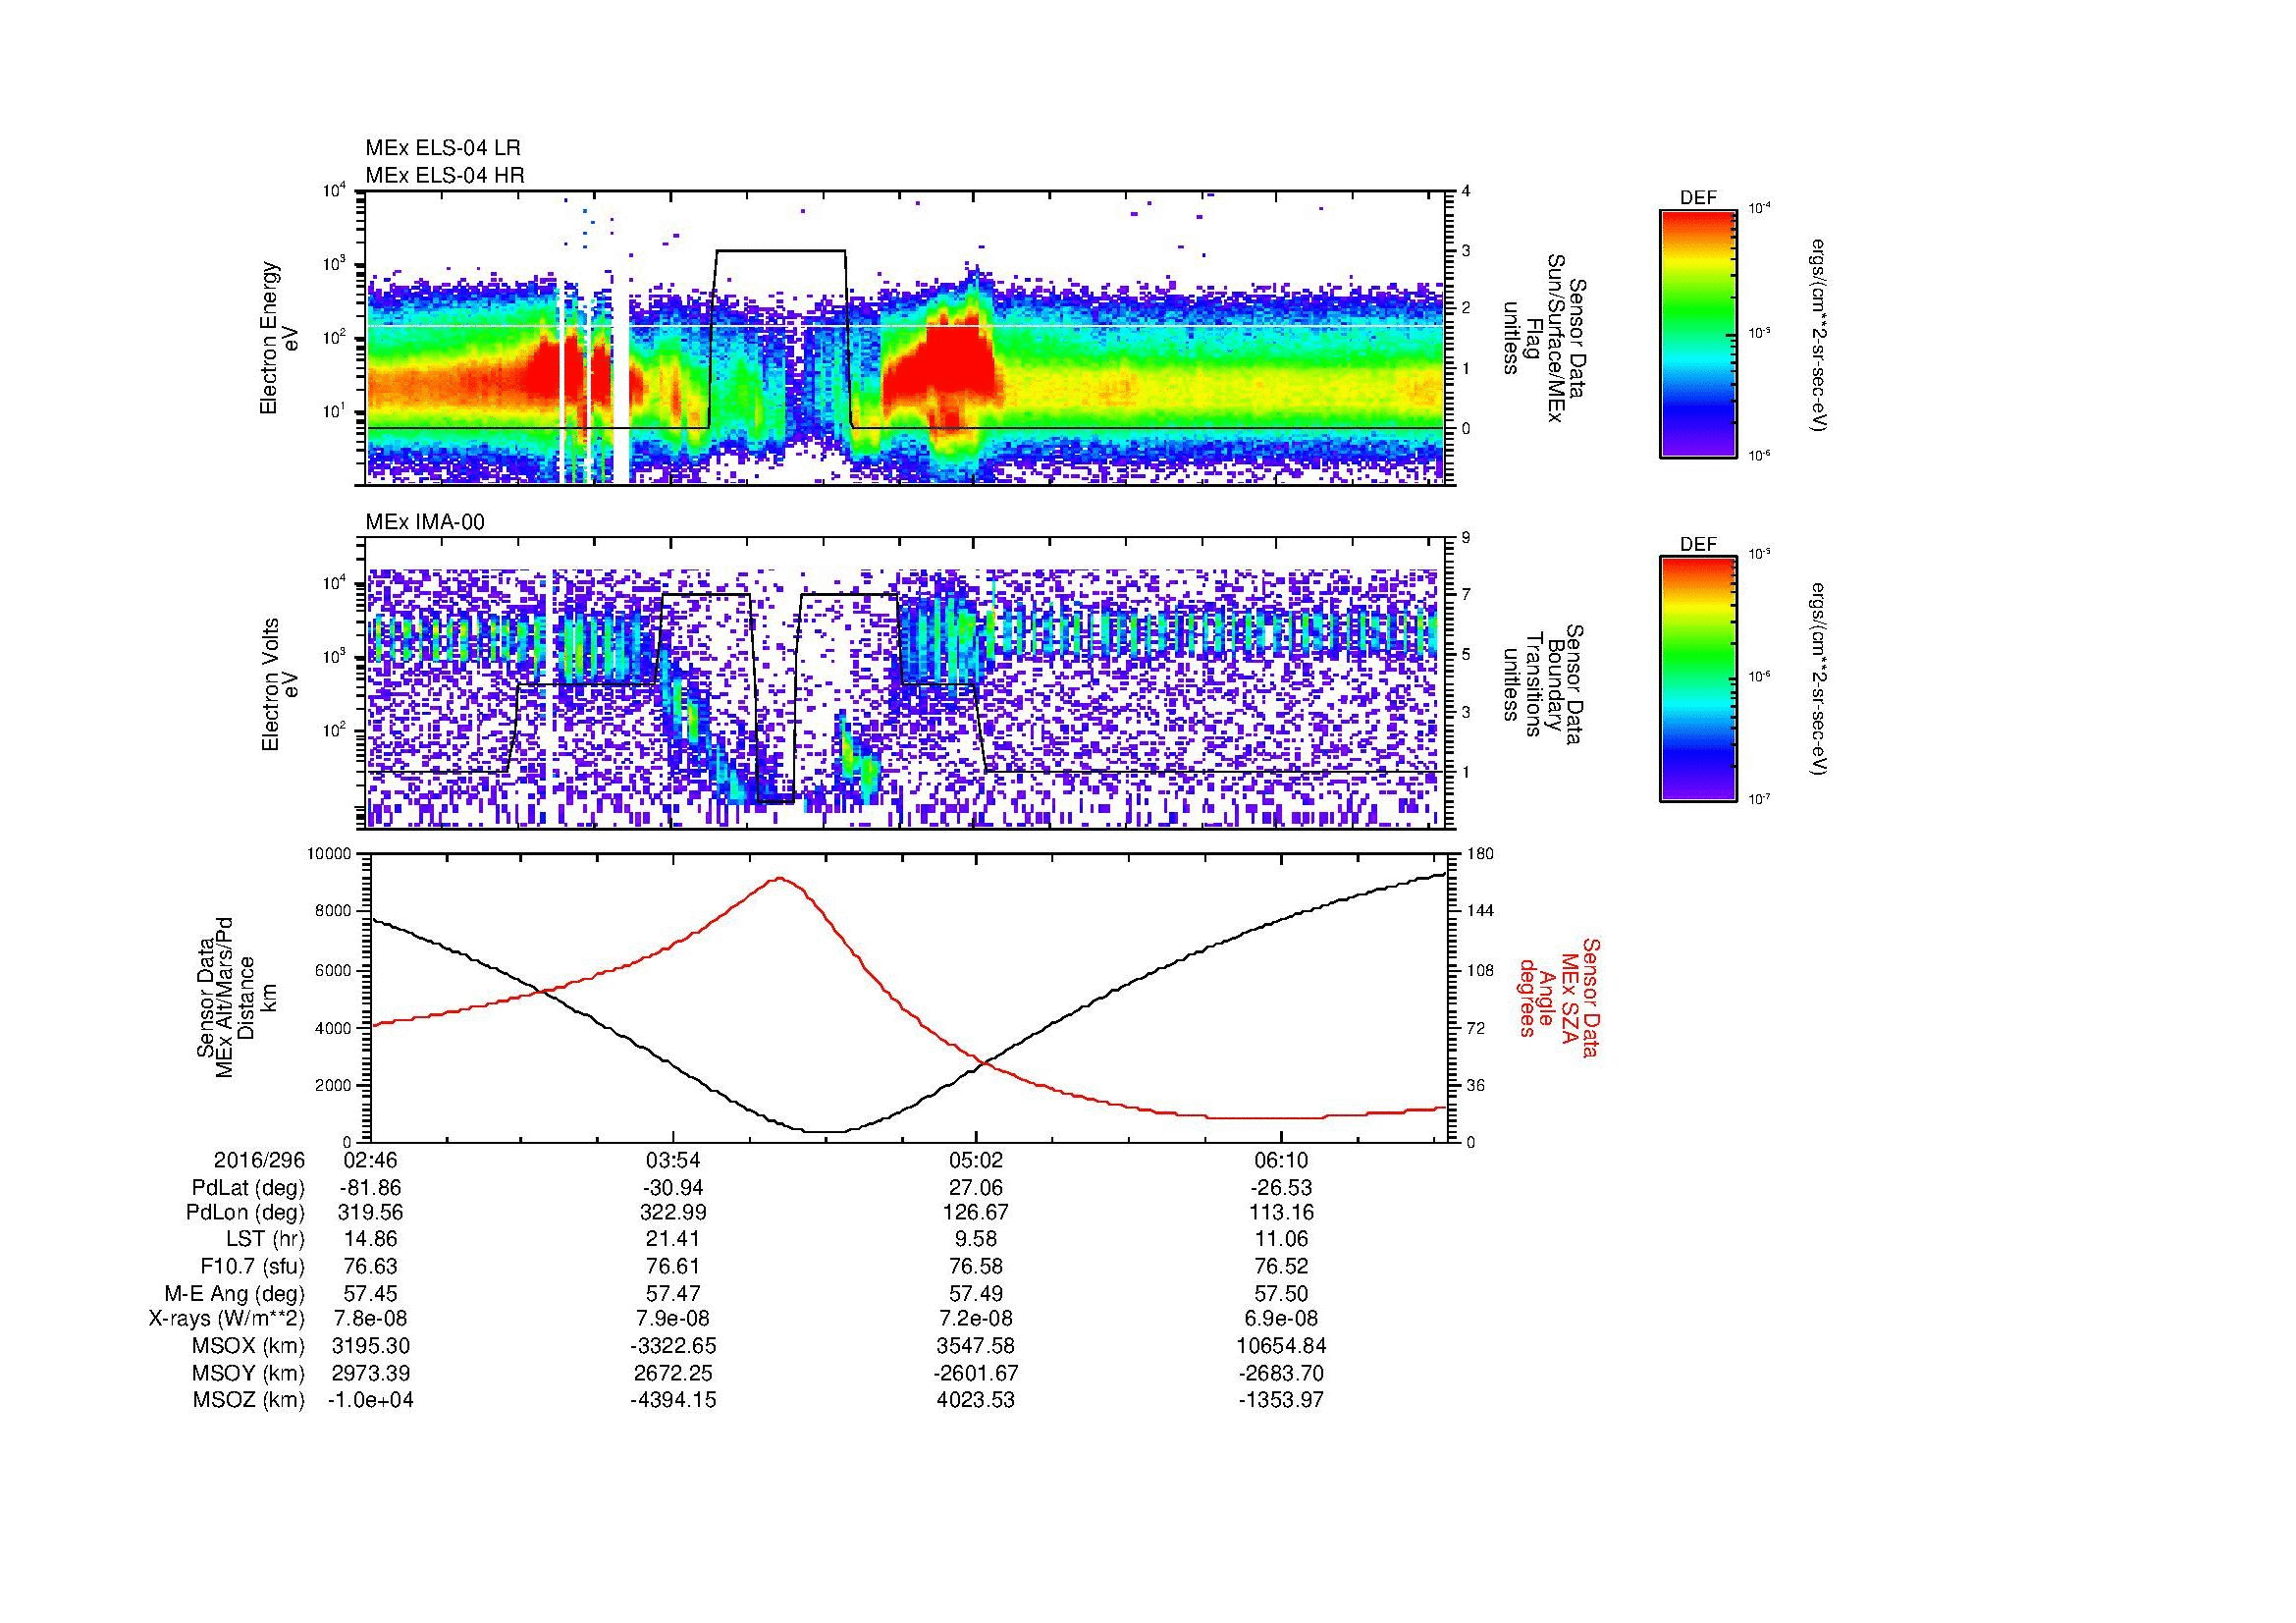The image size is (2296, 1623).
Task: Click the 'MSOX (km)' row label
Action: pos(248,1347)
